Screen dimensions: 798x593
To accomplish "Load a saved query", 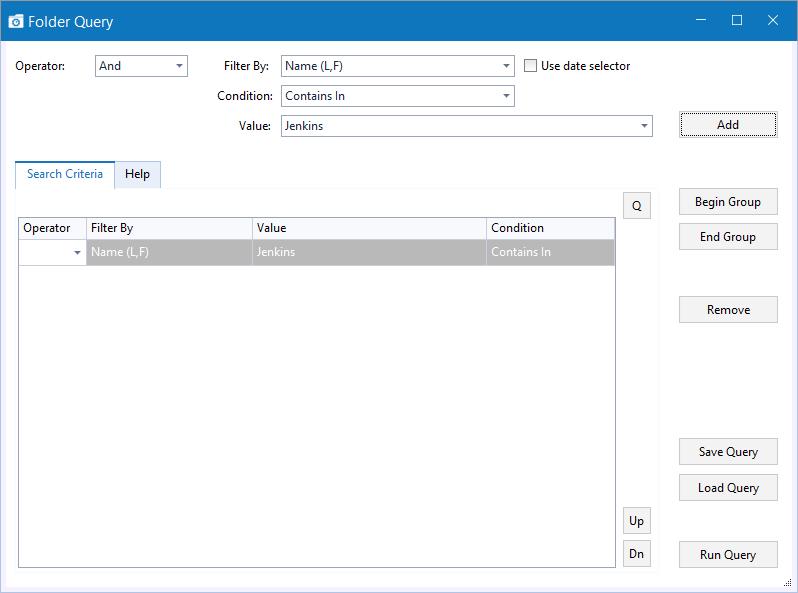I will tap(728, 488).
